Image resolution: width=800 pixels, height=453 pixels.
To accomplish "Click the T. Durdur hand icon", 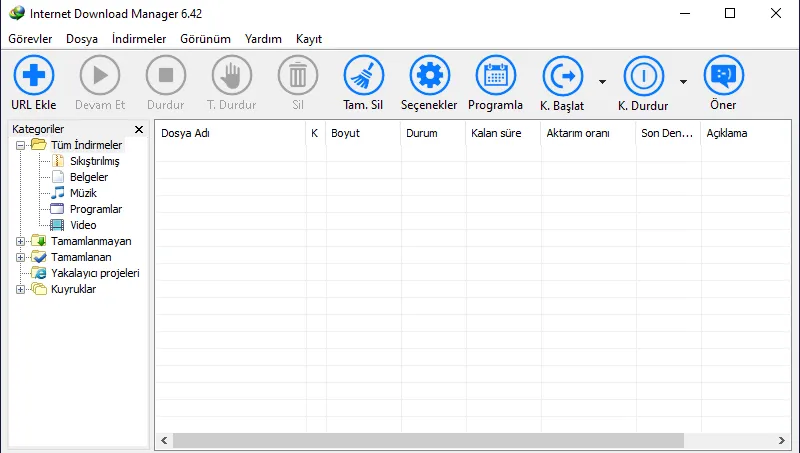I will click(232, 76).
